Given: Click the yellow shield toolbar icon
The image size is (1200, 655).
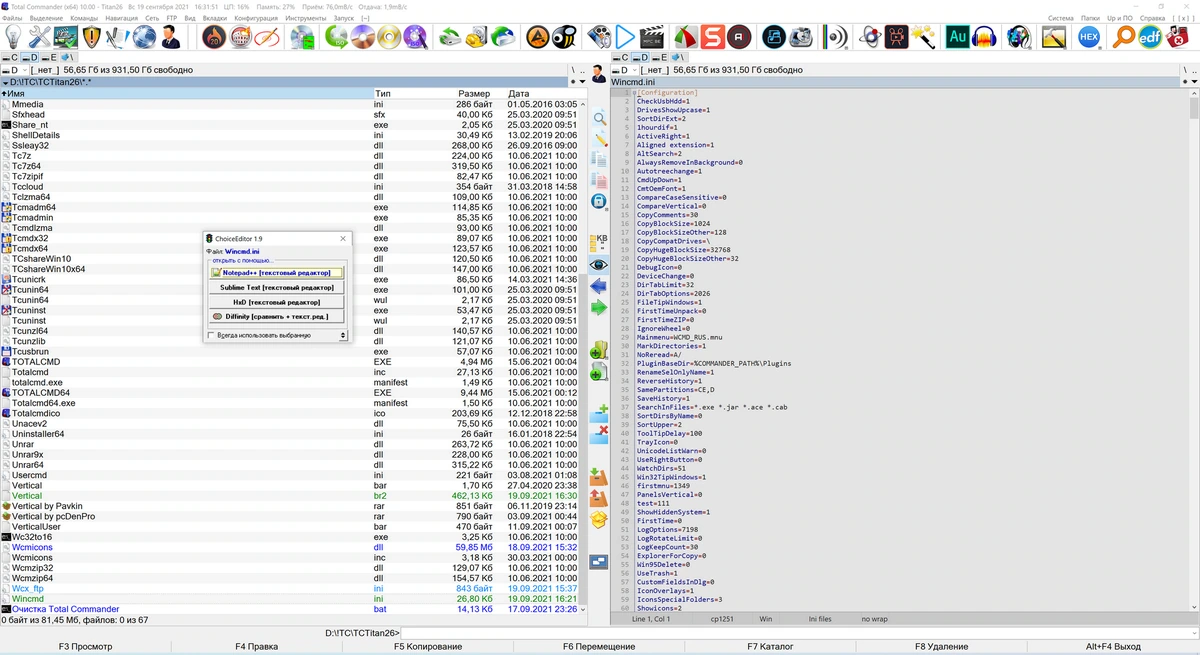Looking at the screenshot, I should 92,38.
